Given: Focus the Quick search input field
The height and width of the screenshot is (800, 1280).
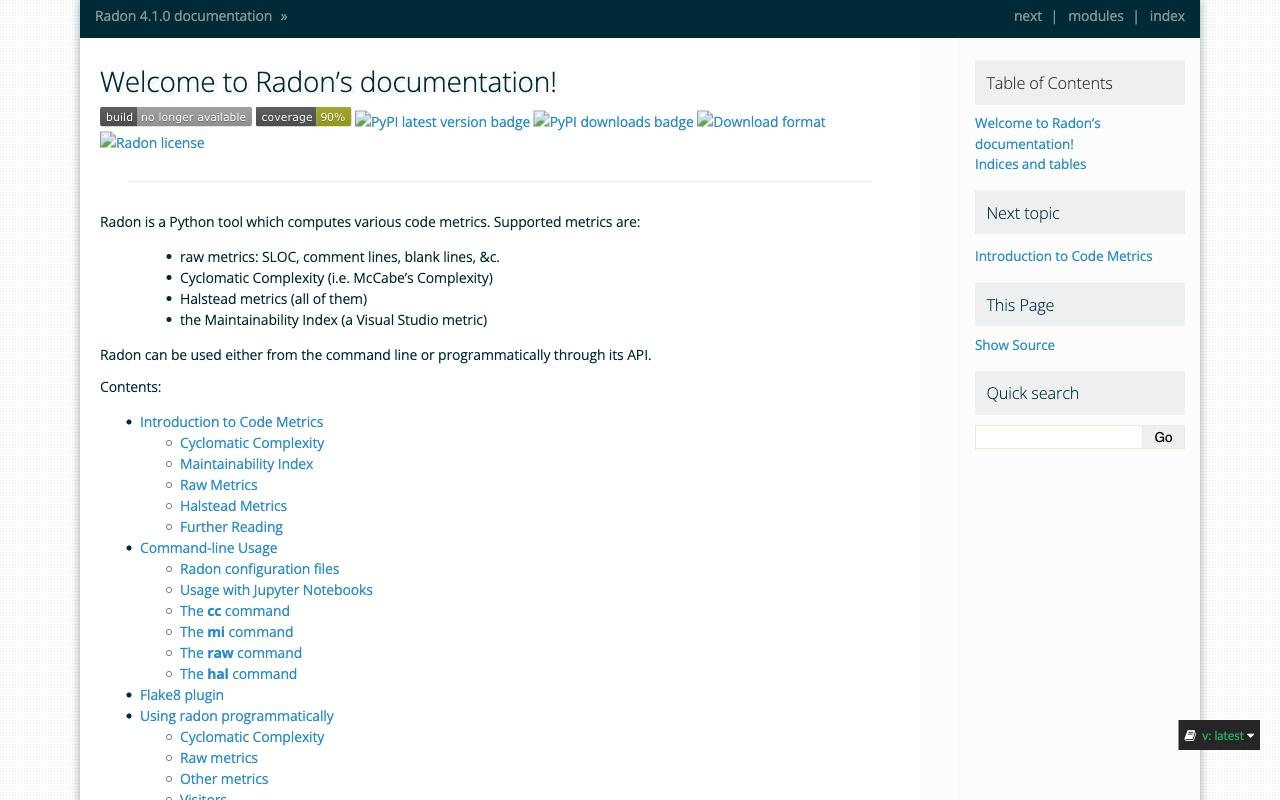Looking at the screenshot, I should click(x=1058, y=437).
